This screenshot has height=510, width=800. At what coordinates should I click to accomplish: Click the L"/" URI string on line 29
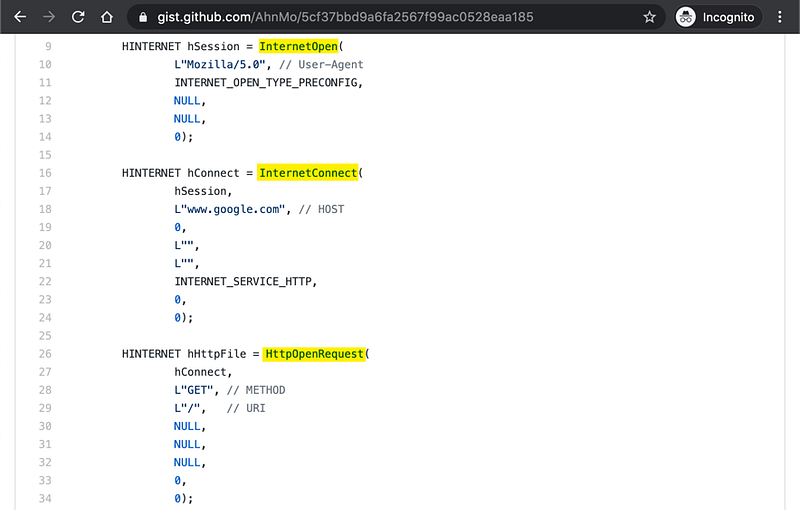point(187,408)
